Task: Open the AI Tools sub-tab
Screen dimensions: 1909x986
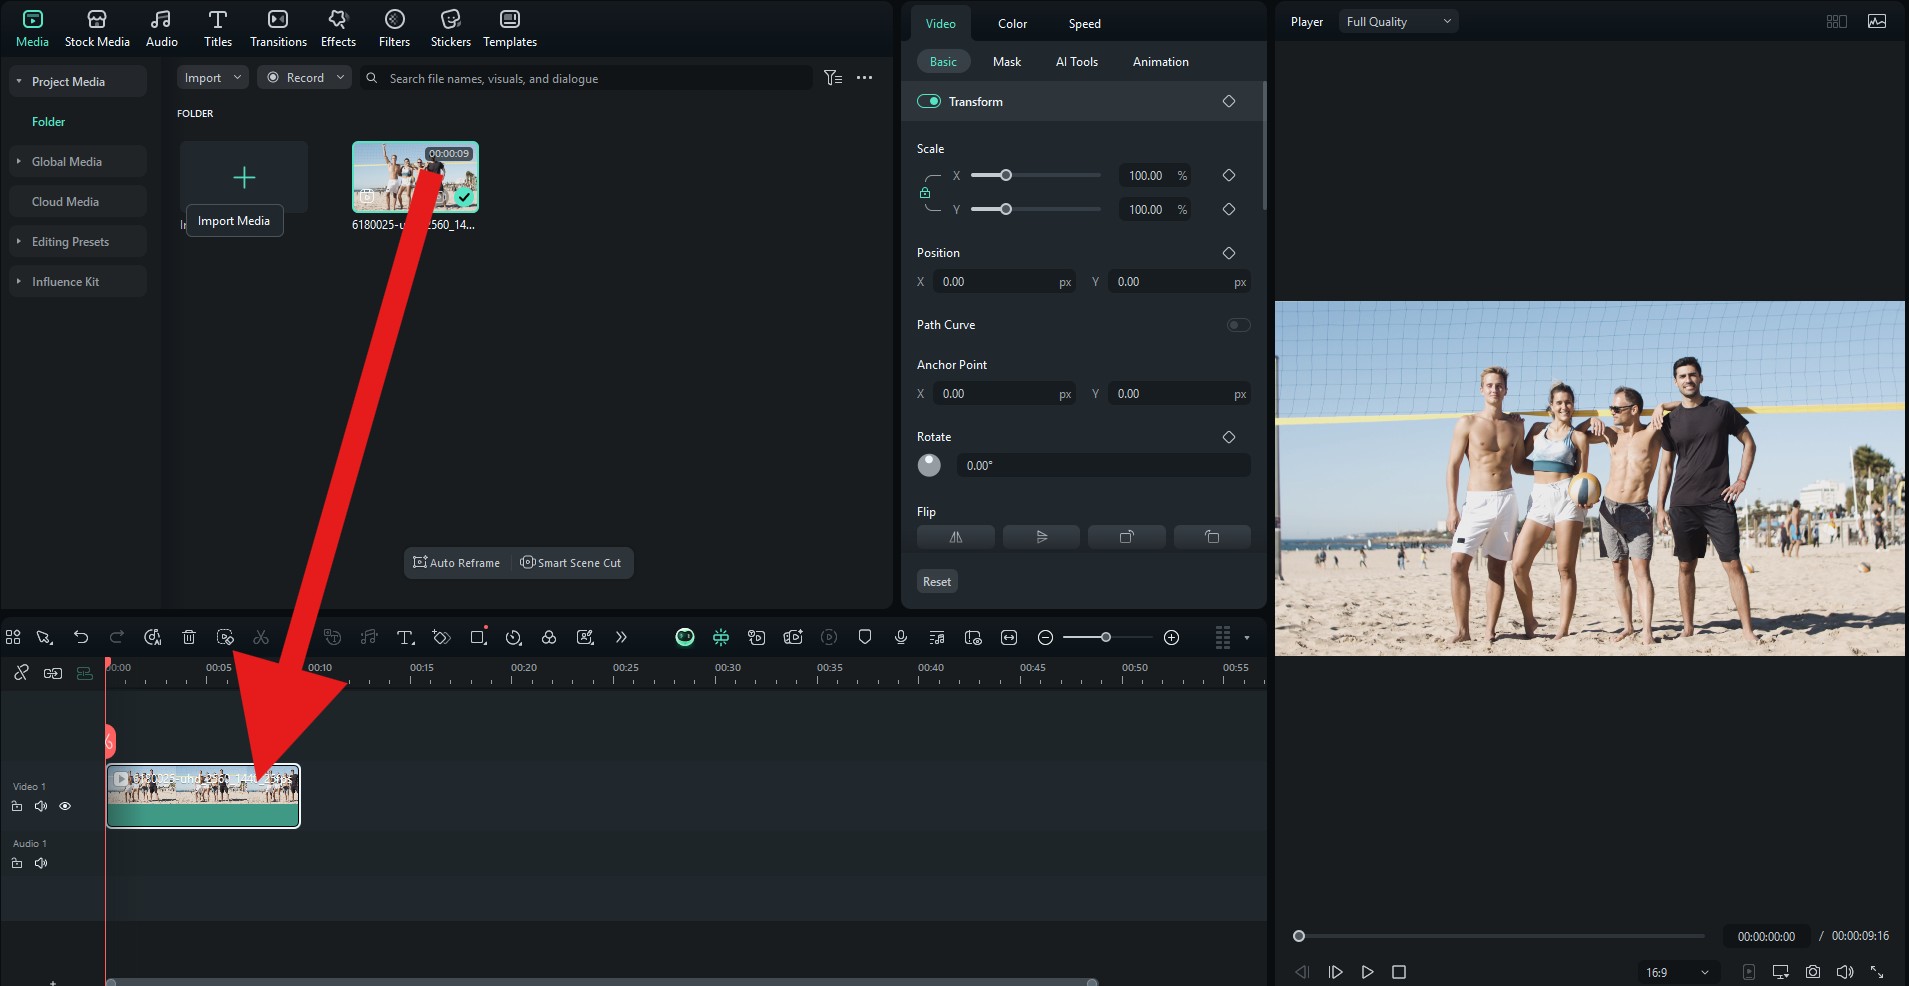Action: click(x=1076, y=62)
